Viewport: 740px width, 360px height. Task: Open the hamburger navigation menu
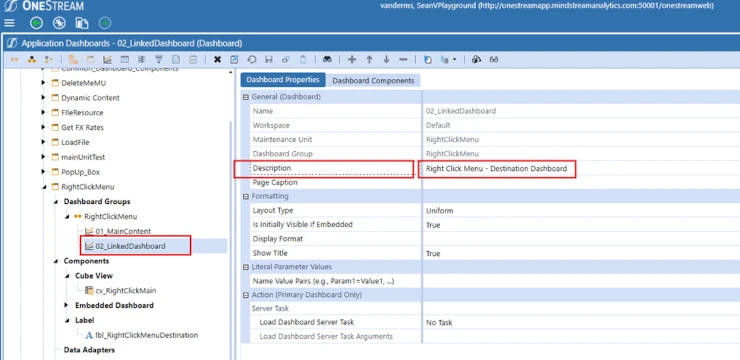pyautogui.click(x=9, y=23)
